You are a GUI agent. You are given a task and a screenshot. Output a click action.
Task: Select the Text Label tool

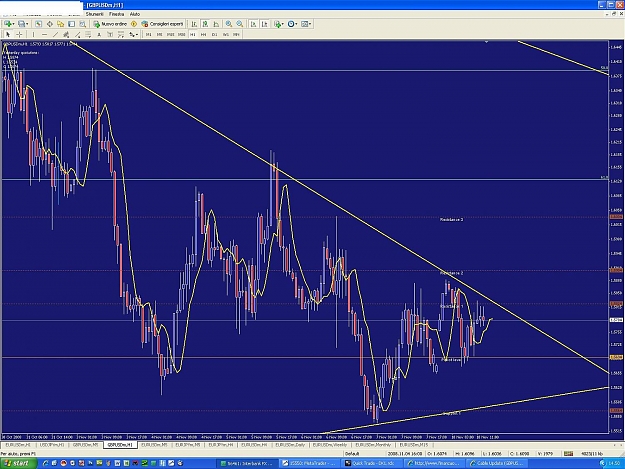[110, 35]
